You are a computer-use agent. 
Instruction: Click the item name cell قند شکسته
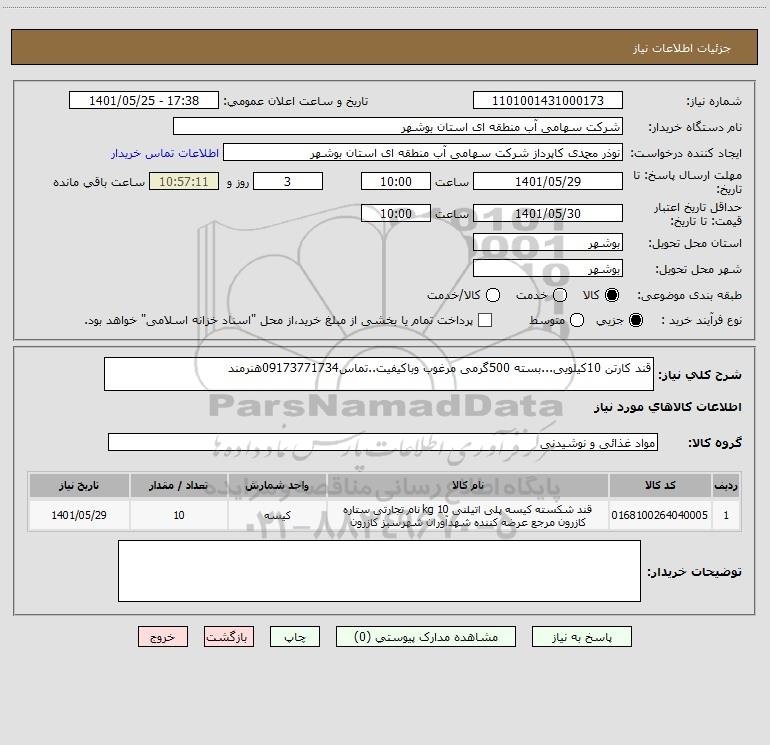468,515
